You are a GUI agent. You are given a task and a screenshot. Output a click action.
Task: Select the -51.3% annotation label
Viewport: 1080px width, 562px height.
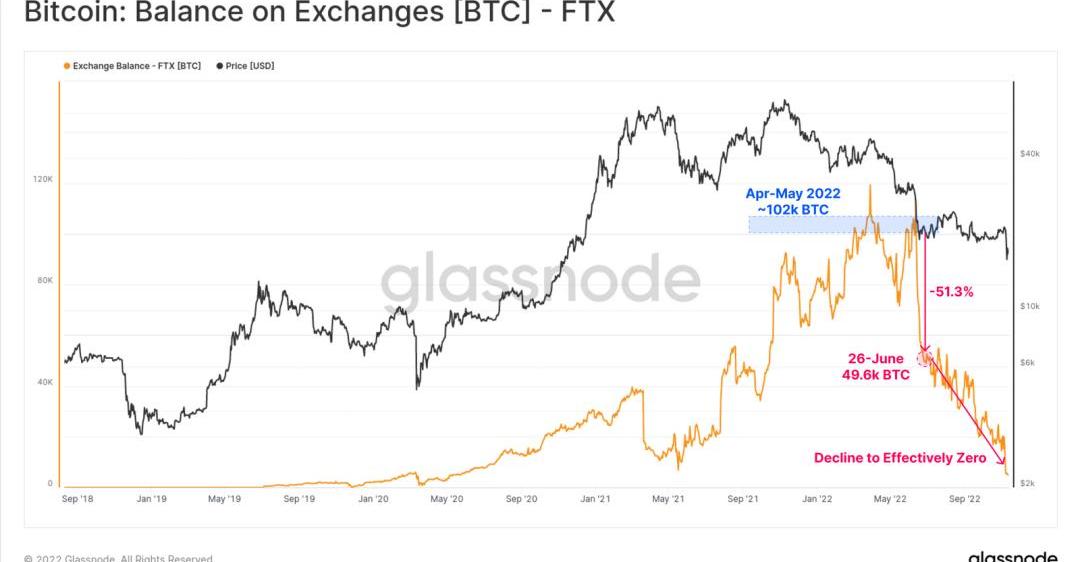pos(951,292)
